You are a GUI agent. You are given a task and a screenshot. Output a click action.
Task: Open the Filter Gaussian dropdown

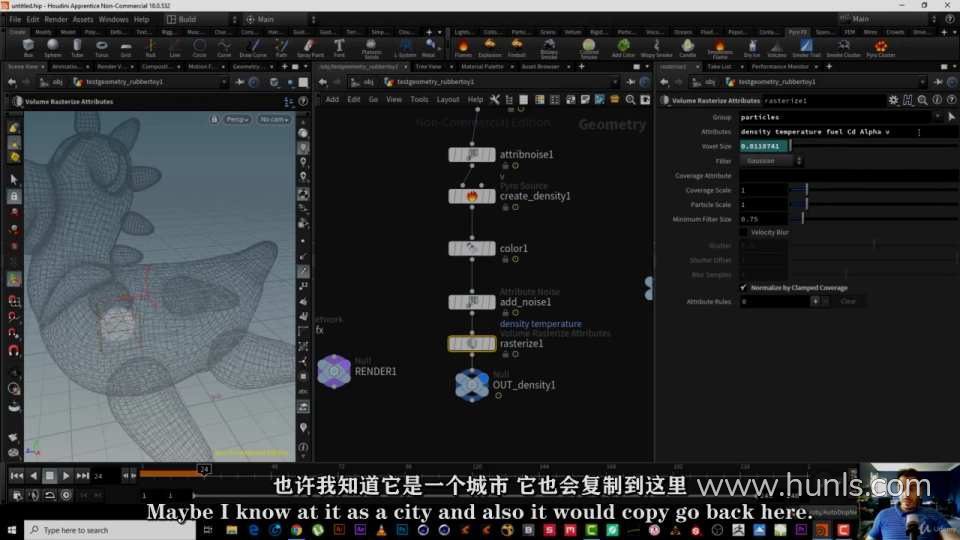click(771, 161)
